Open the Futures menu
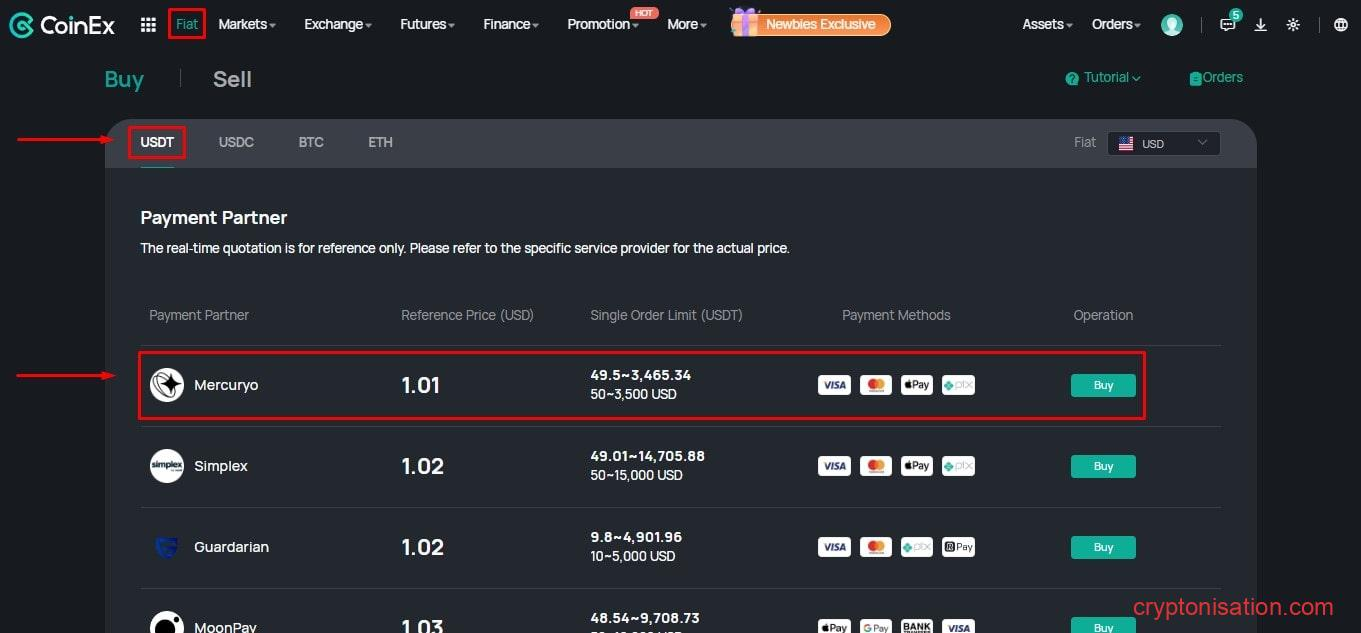The image size is (1361, 633). pyautogui.click(x=427, y=24)
